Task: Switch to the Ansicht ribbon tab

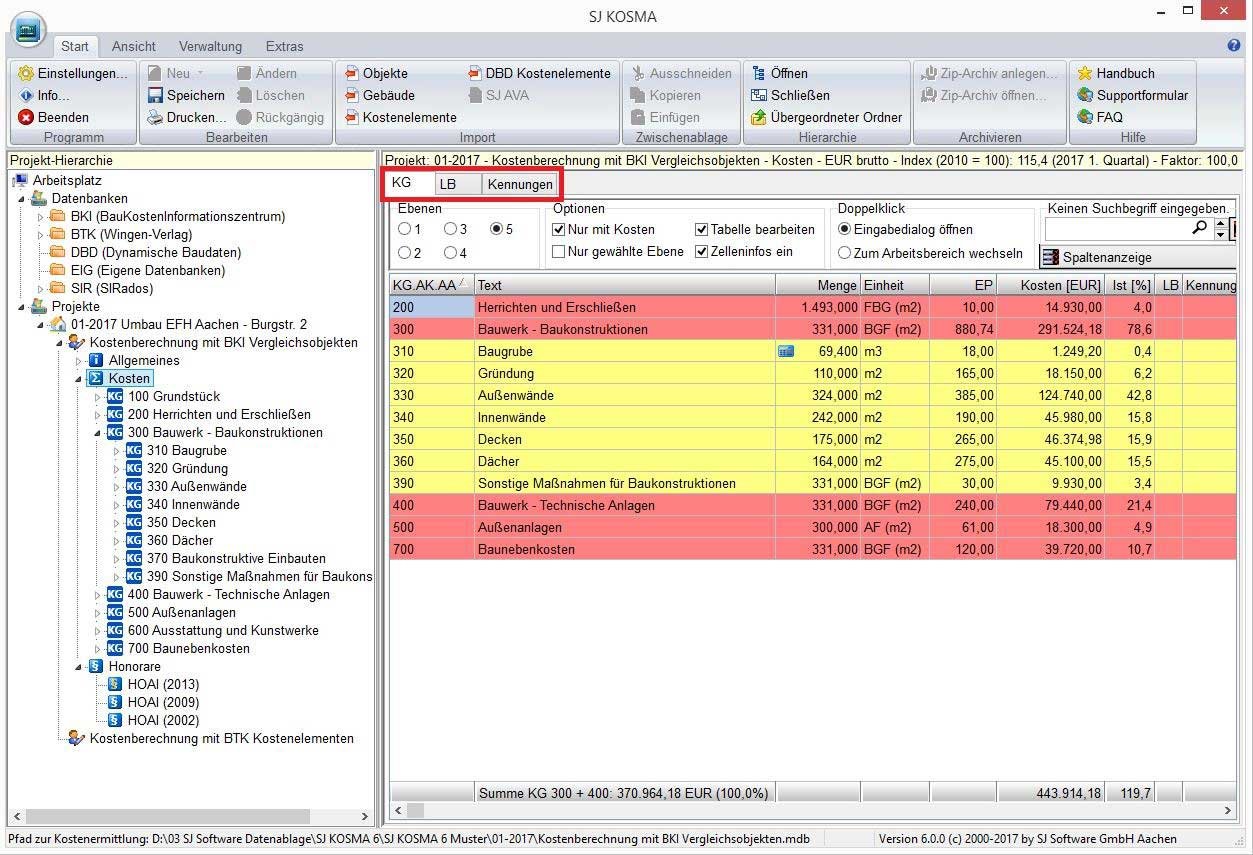Action: coord(134,46)
